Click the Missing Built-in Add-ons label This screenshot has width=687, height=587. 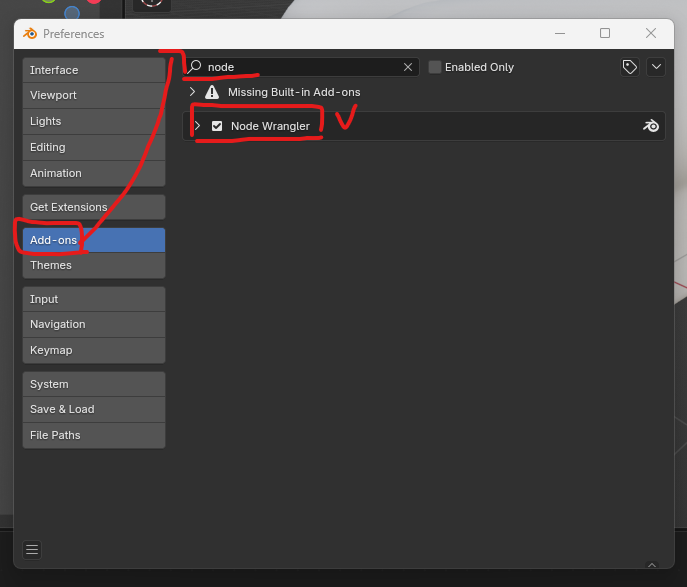point(294,92)
